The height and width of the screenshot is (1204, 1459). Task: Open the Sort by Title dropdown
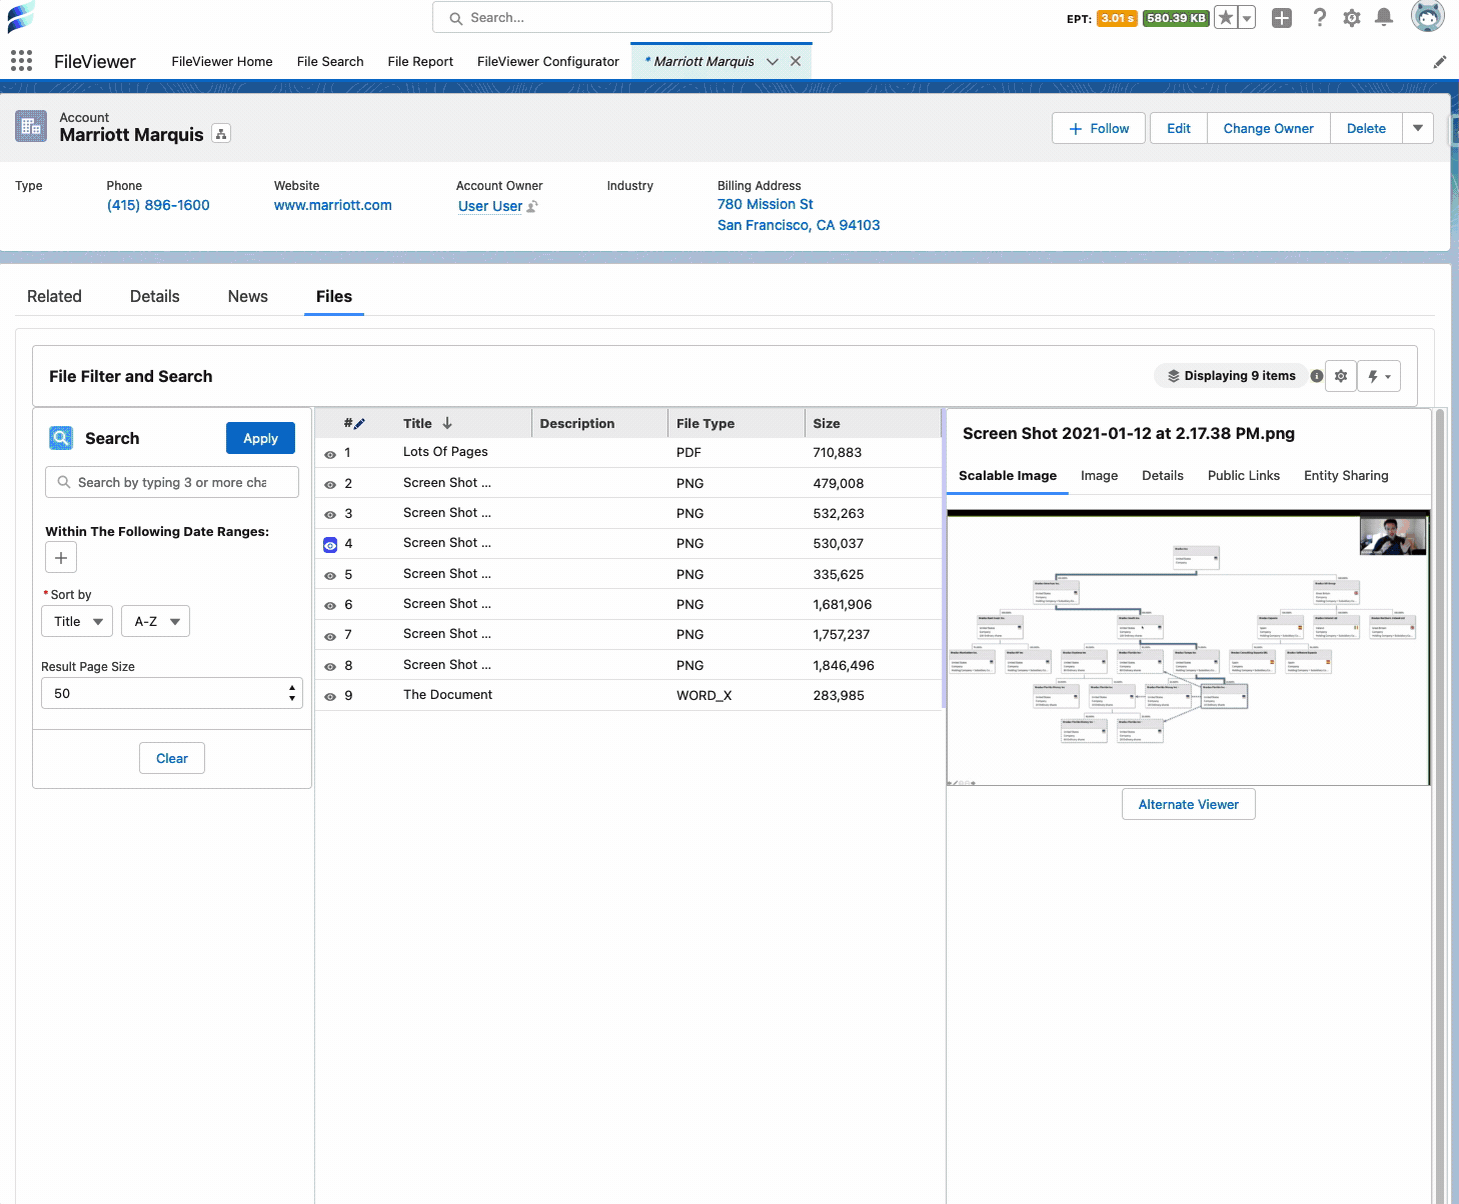pos(77,621)
